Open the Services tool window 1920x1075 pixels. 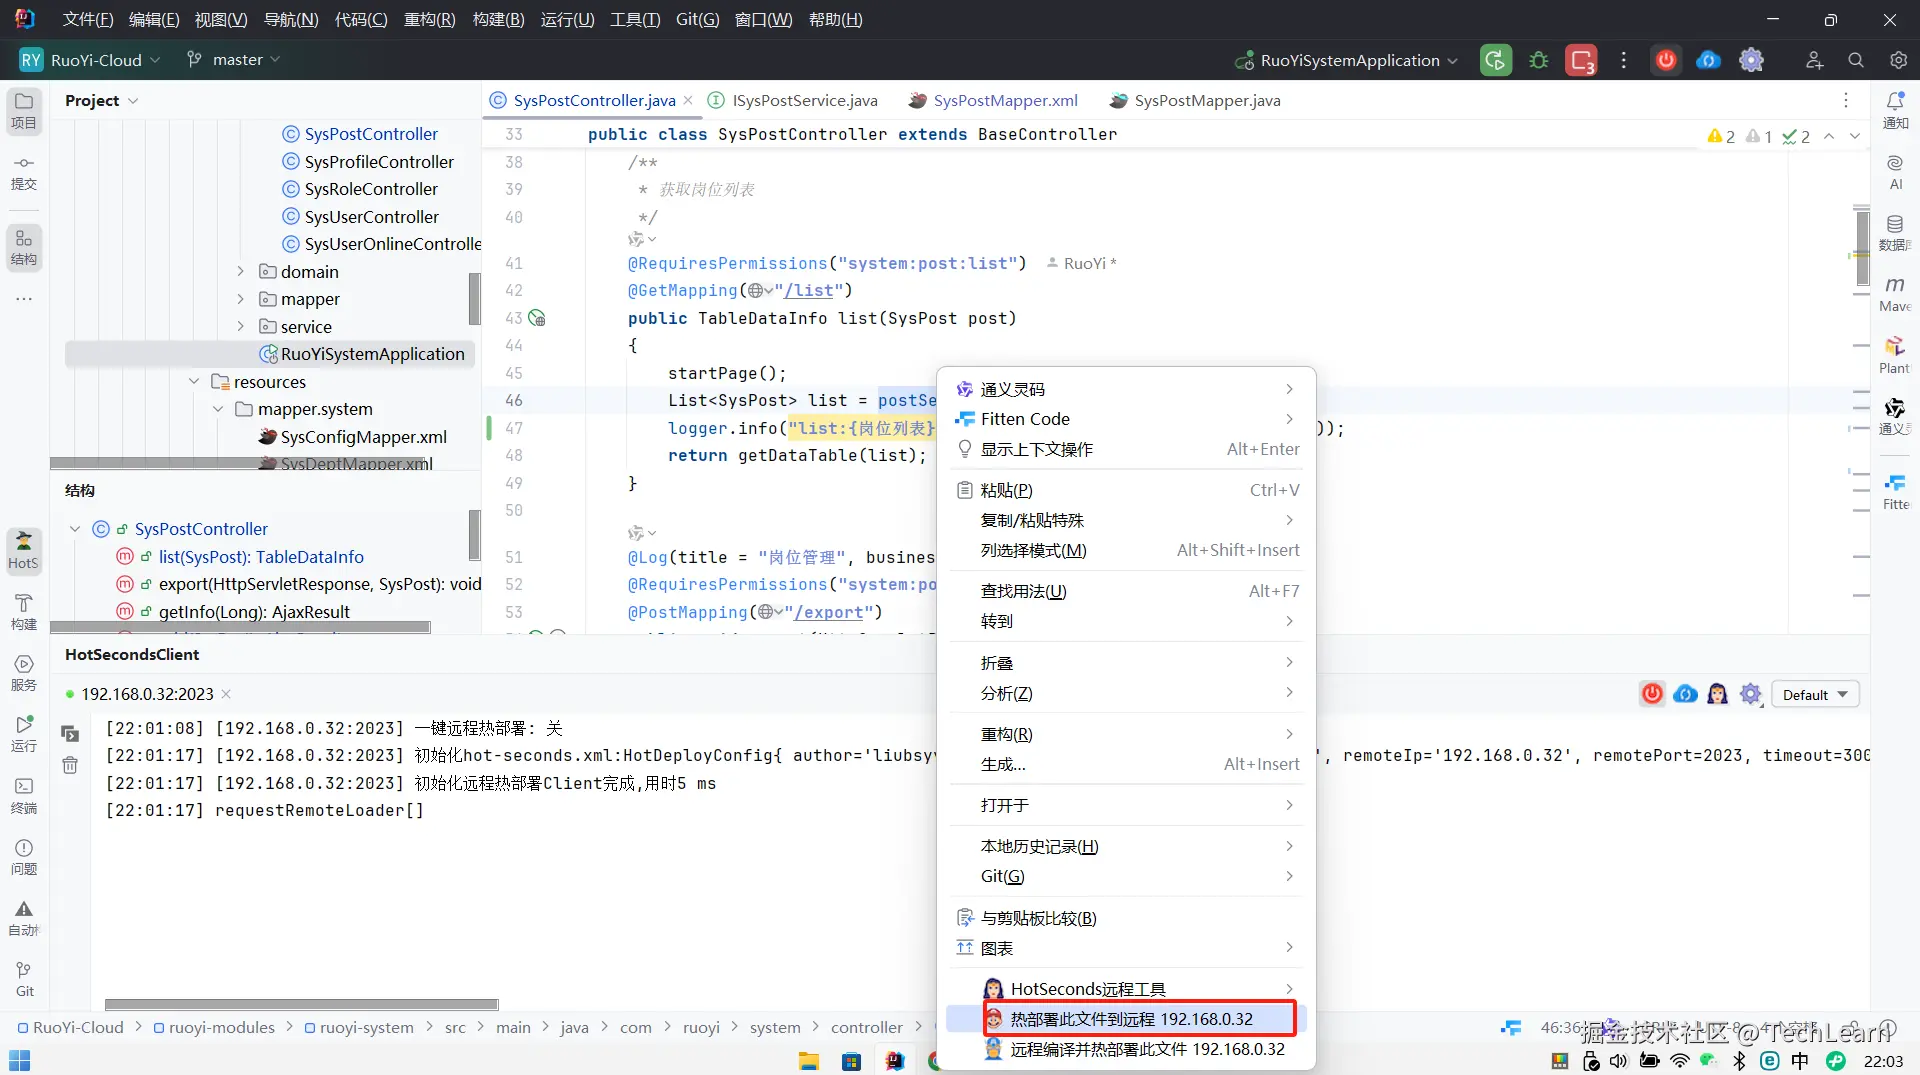(x=24, y=673)
